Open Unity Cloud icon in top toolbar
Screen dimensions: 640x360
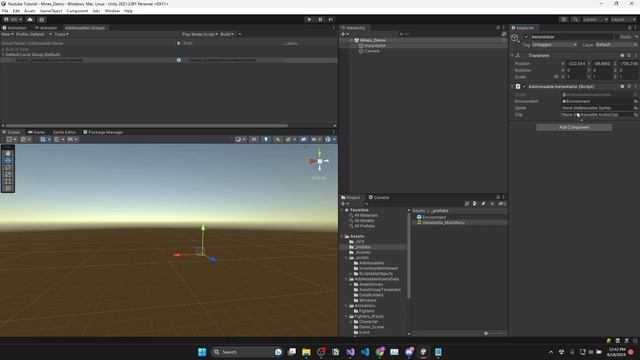pos(30,19)
